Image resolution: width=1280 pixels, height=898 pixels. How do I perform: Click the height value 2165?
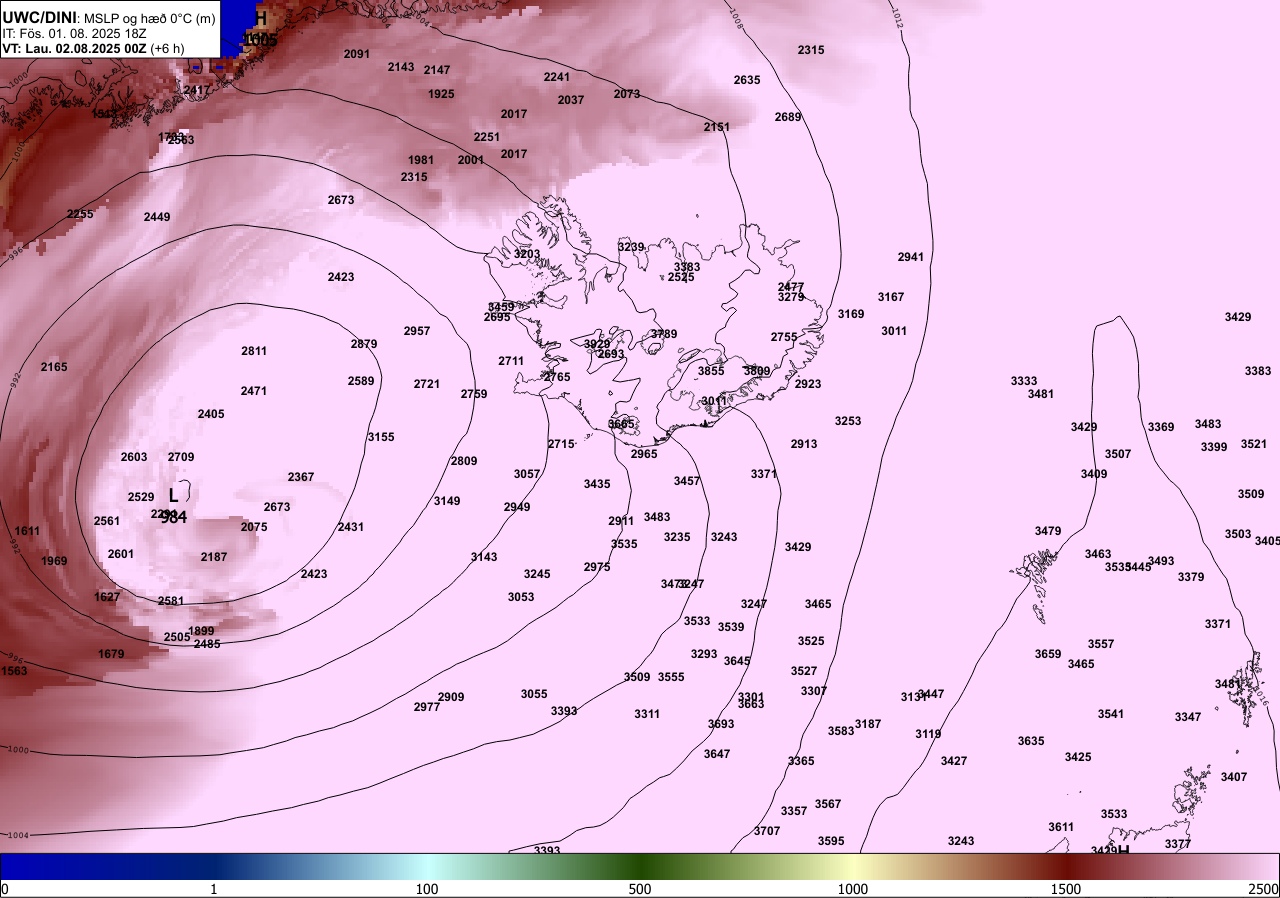(54, 367)
